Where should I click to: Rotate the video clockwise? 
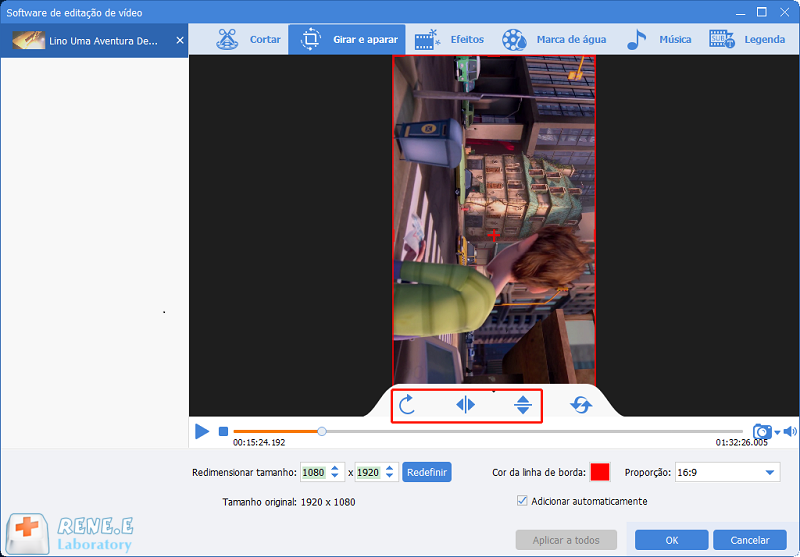click(x=407, y=405)
